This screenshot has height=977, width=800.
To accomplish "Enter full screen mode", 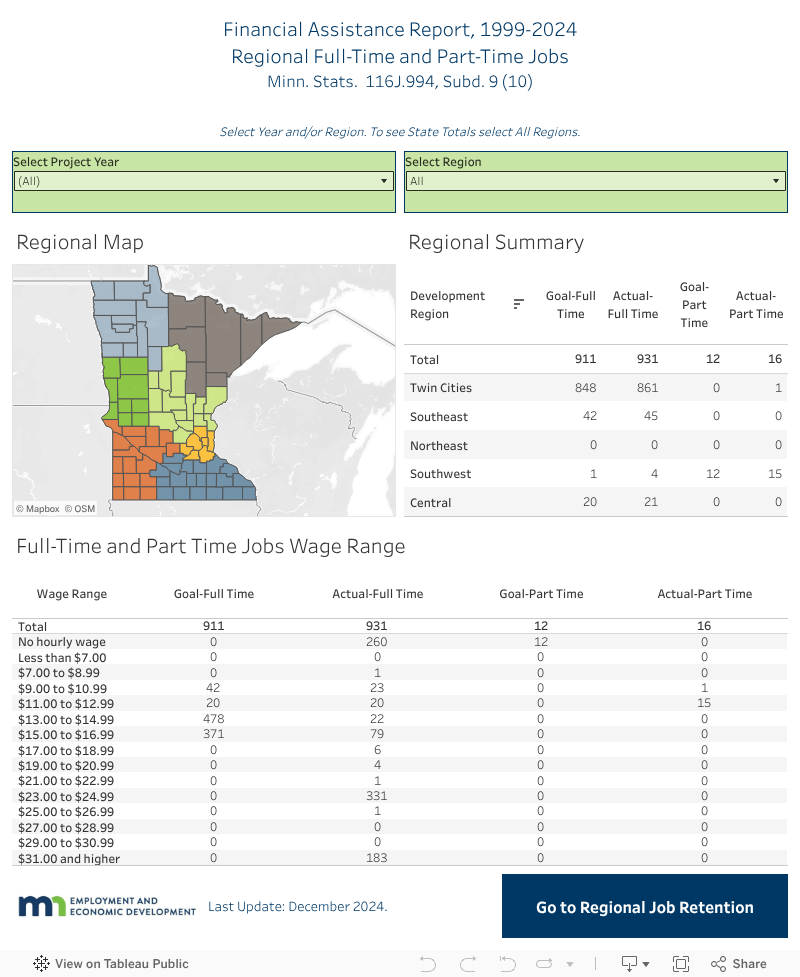I will [x=681, y=964].
